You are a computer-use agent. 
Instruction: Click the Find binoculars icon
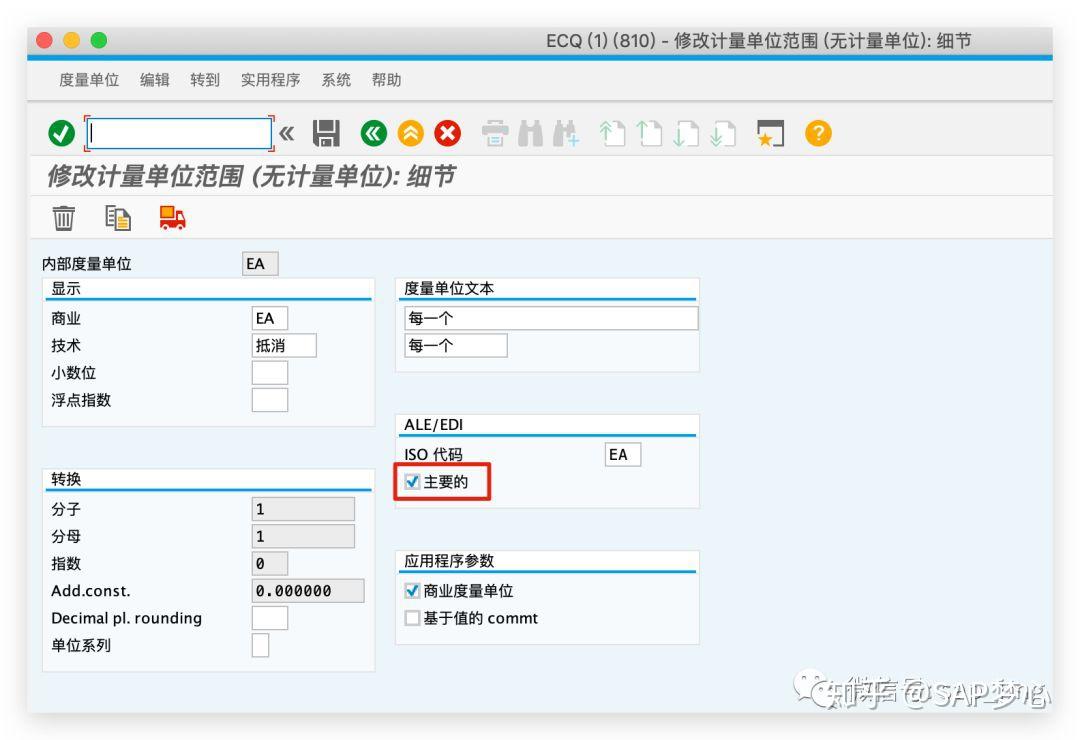530,133
